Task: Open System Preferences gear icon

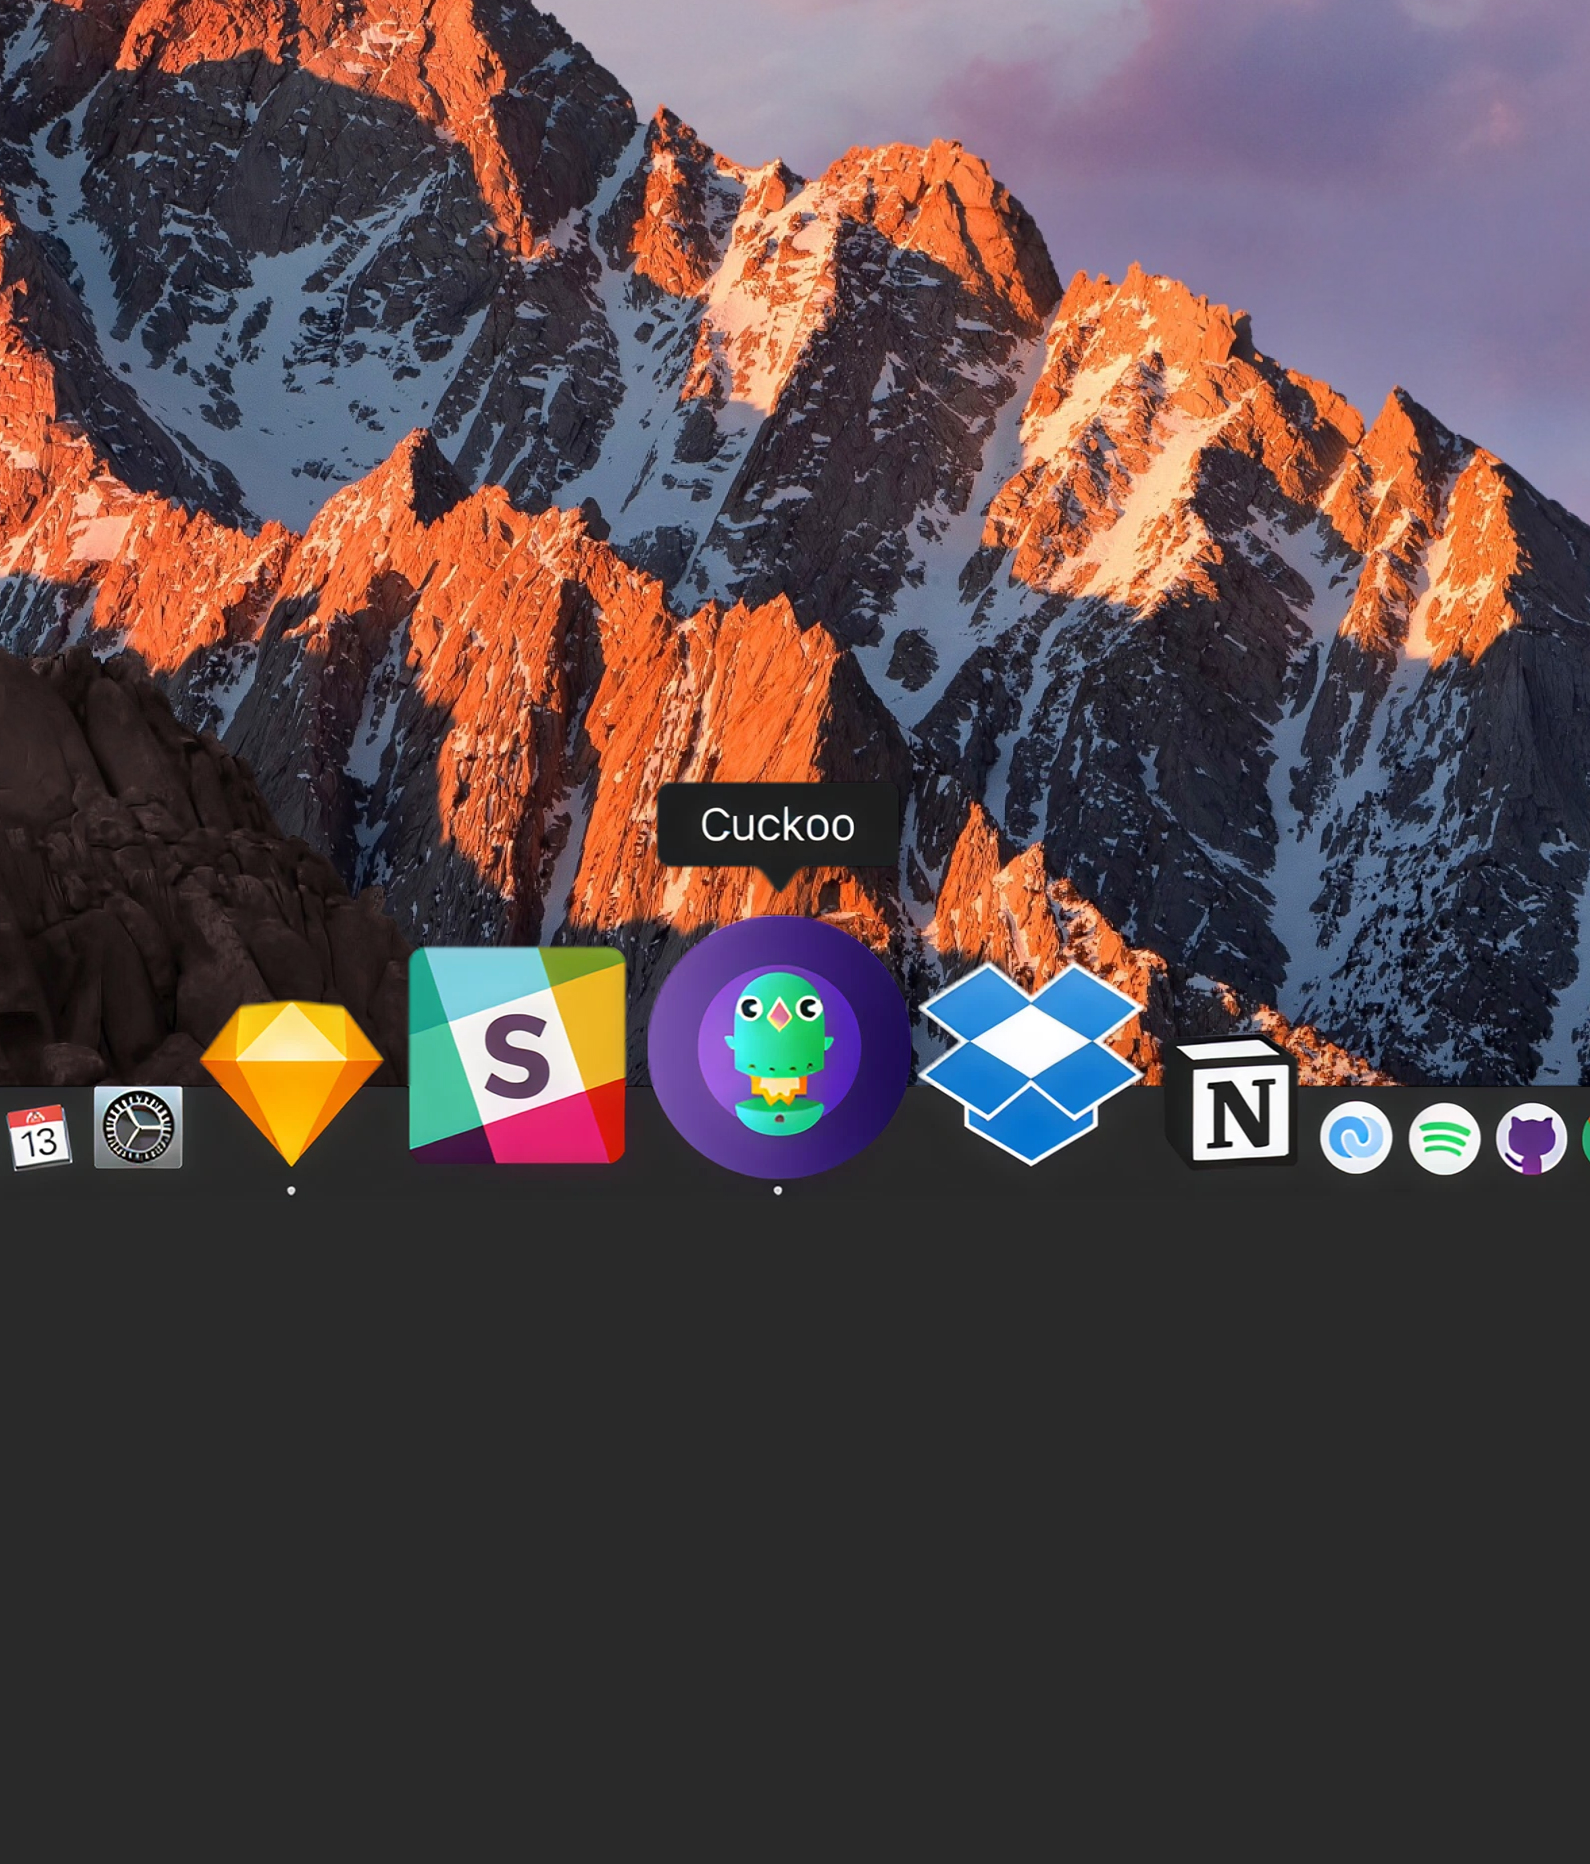Action: pos(138,1127)
